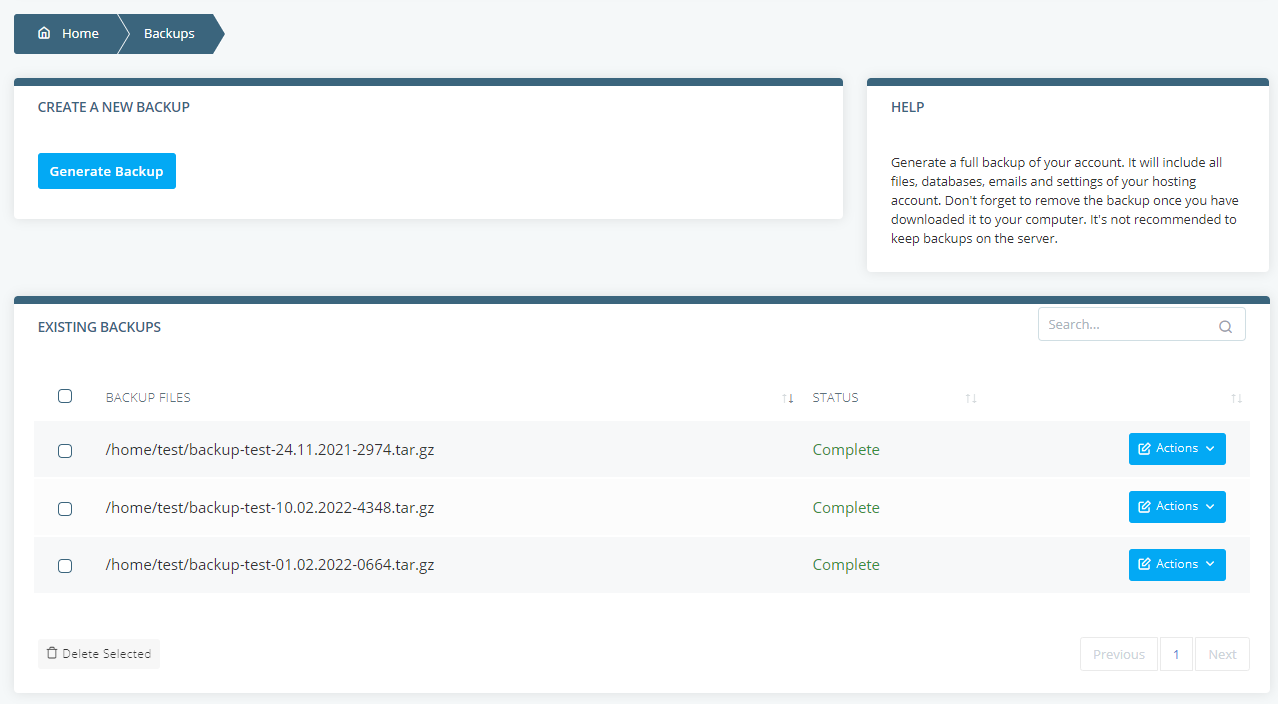
Task: Check the checkbox for backup-test-24.11.2021-2974.tar.gz
Action: click(65, 451)
